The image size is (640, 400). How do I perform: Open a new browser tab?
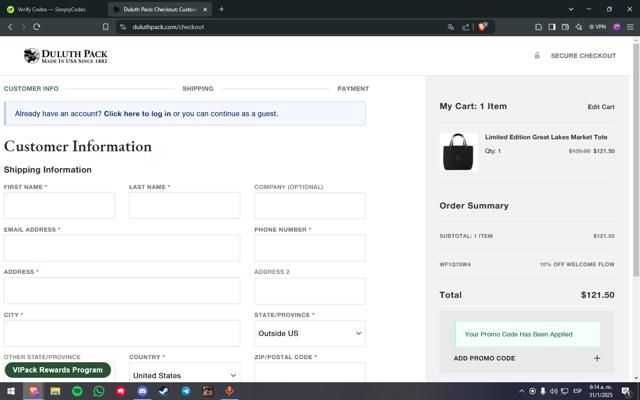click(221, 9)
